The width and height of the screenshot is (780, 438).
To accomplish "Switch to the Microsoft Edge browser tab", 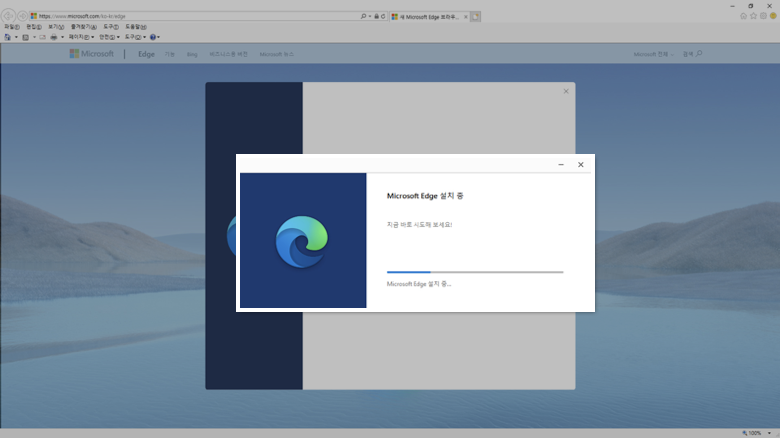I will (428, 16).
